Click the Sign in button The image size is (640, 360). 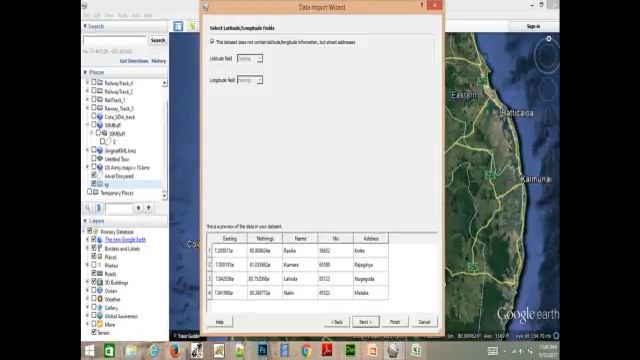tap(533, 26)
